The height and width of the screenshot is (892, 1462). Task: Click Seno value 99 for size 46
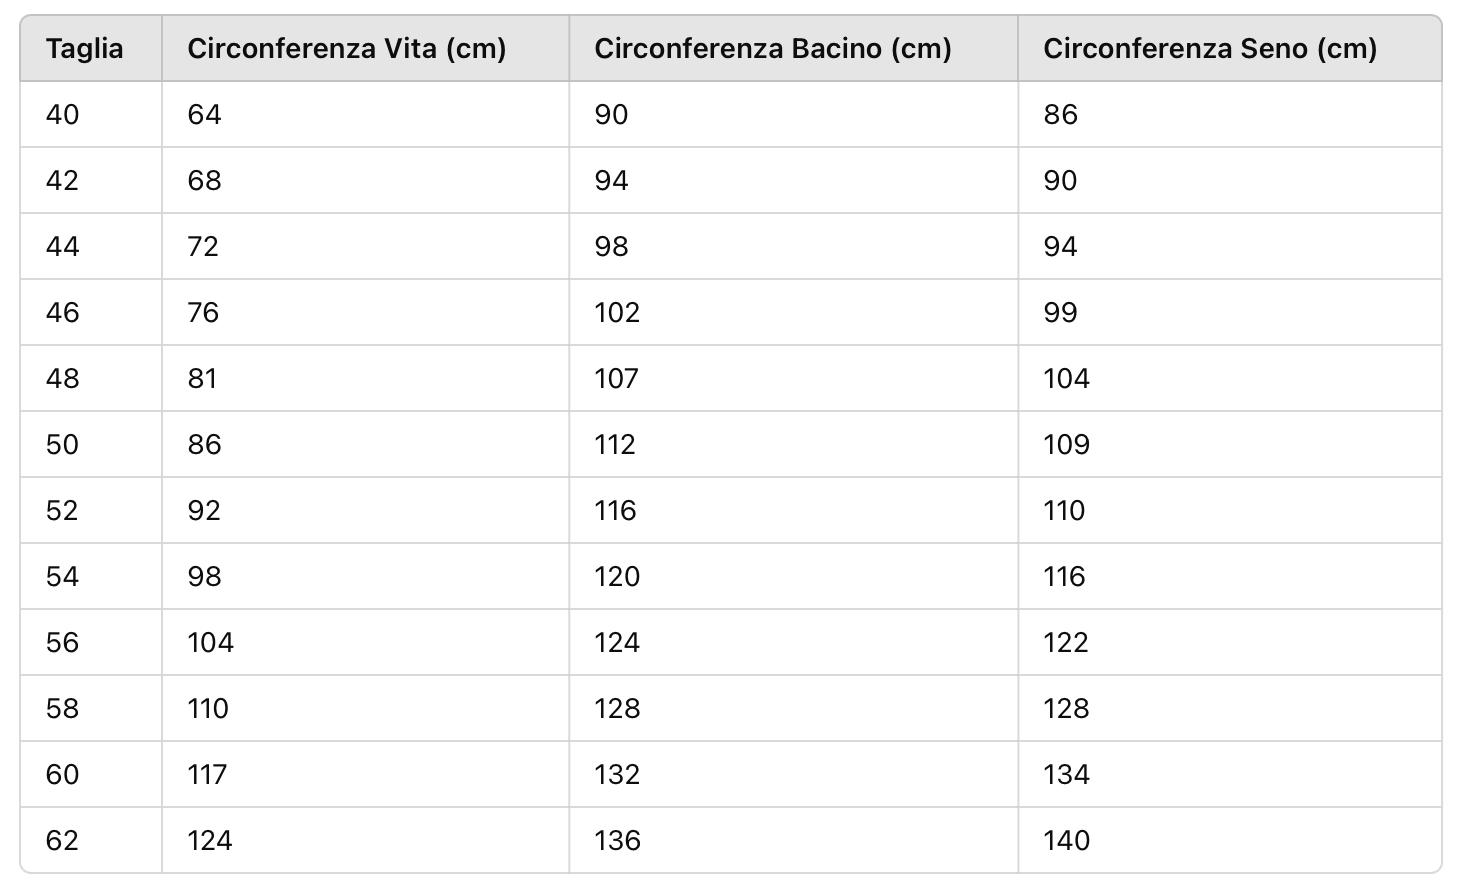[1060, 312]
